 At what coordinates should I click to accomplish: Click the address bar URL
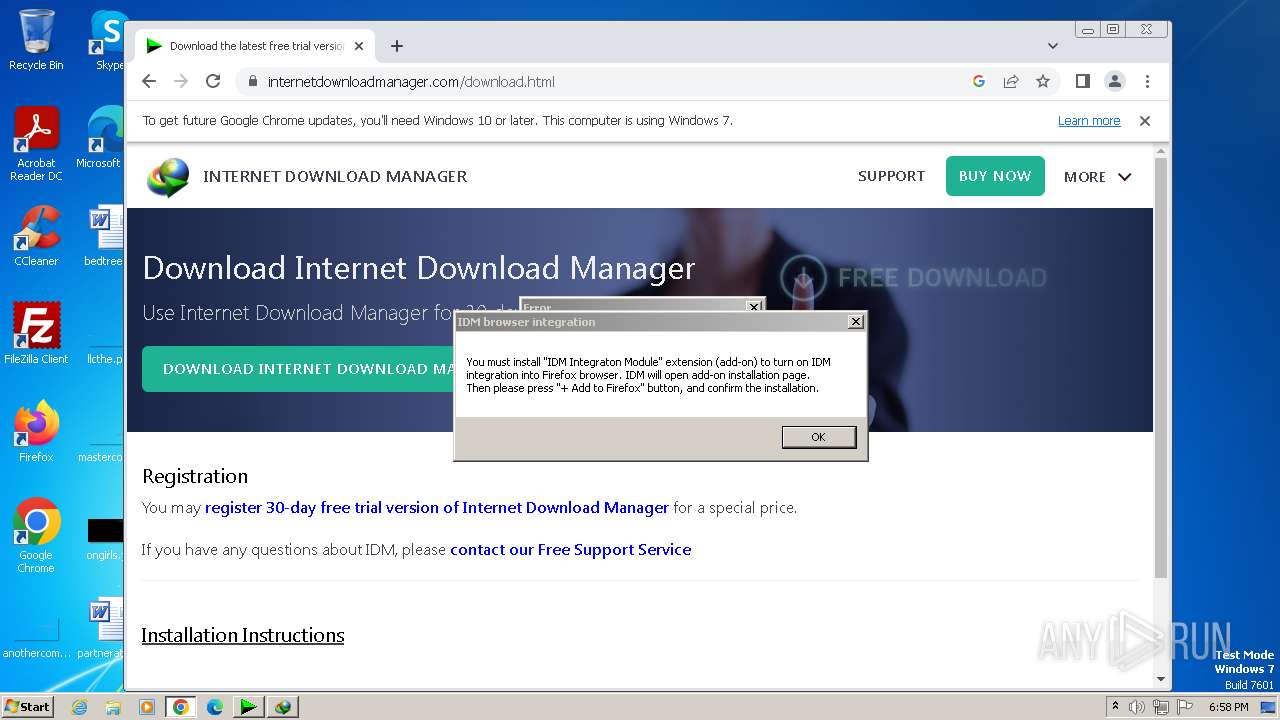click(x=411, y=82)
